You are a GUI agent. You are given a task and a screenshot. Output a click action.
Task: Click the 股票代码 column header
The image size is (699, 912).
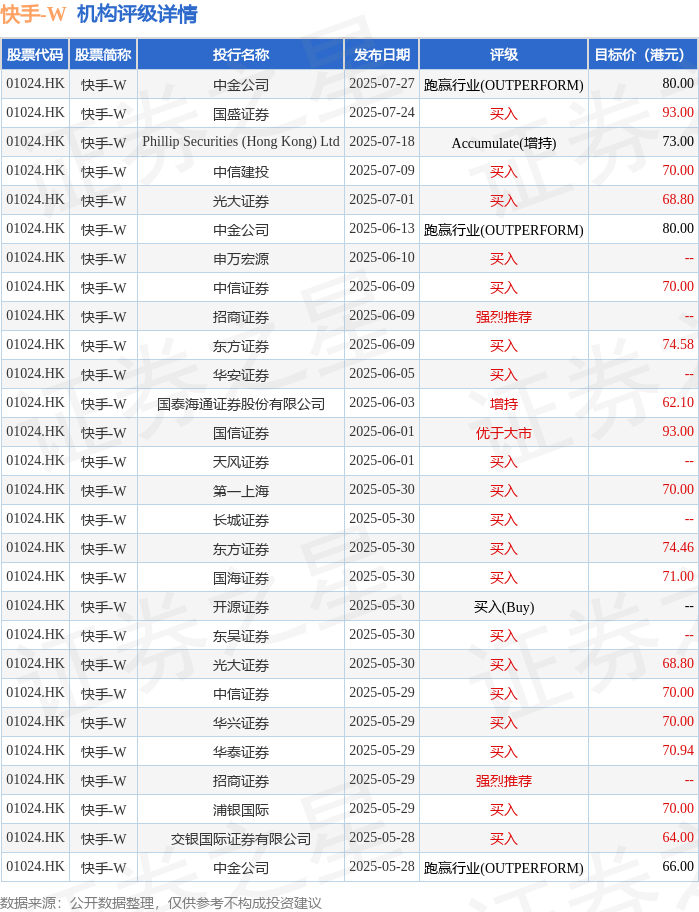35,55
